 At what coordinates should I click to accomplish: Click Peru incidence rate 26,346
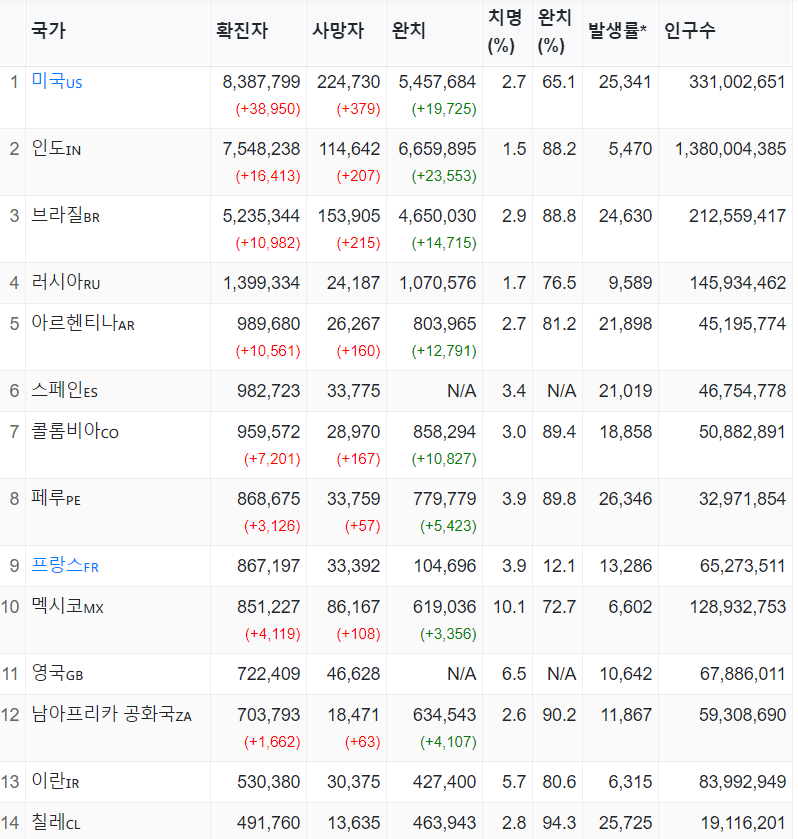pyautogui.click(x=625, y=499)
